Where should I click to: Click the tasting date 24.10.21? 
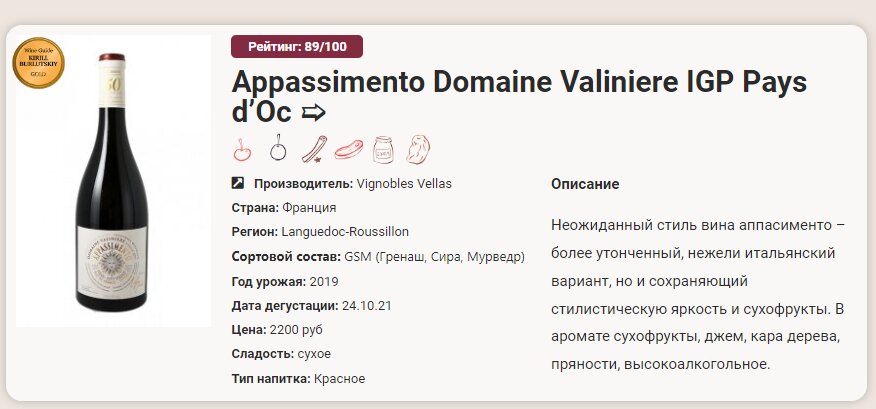[367, 306]
